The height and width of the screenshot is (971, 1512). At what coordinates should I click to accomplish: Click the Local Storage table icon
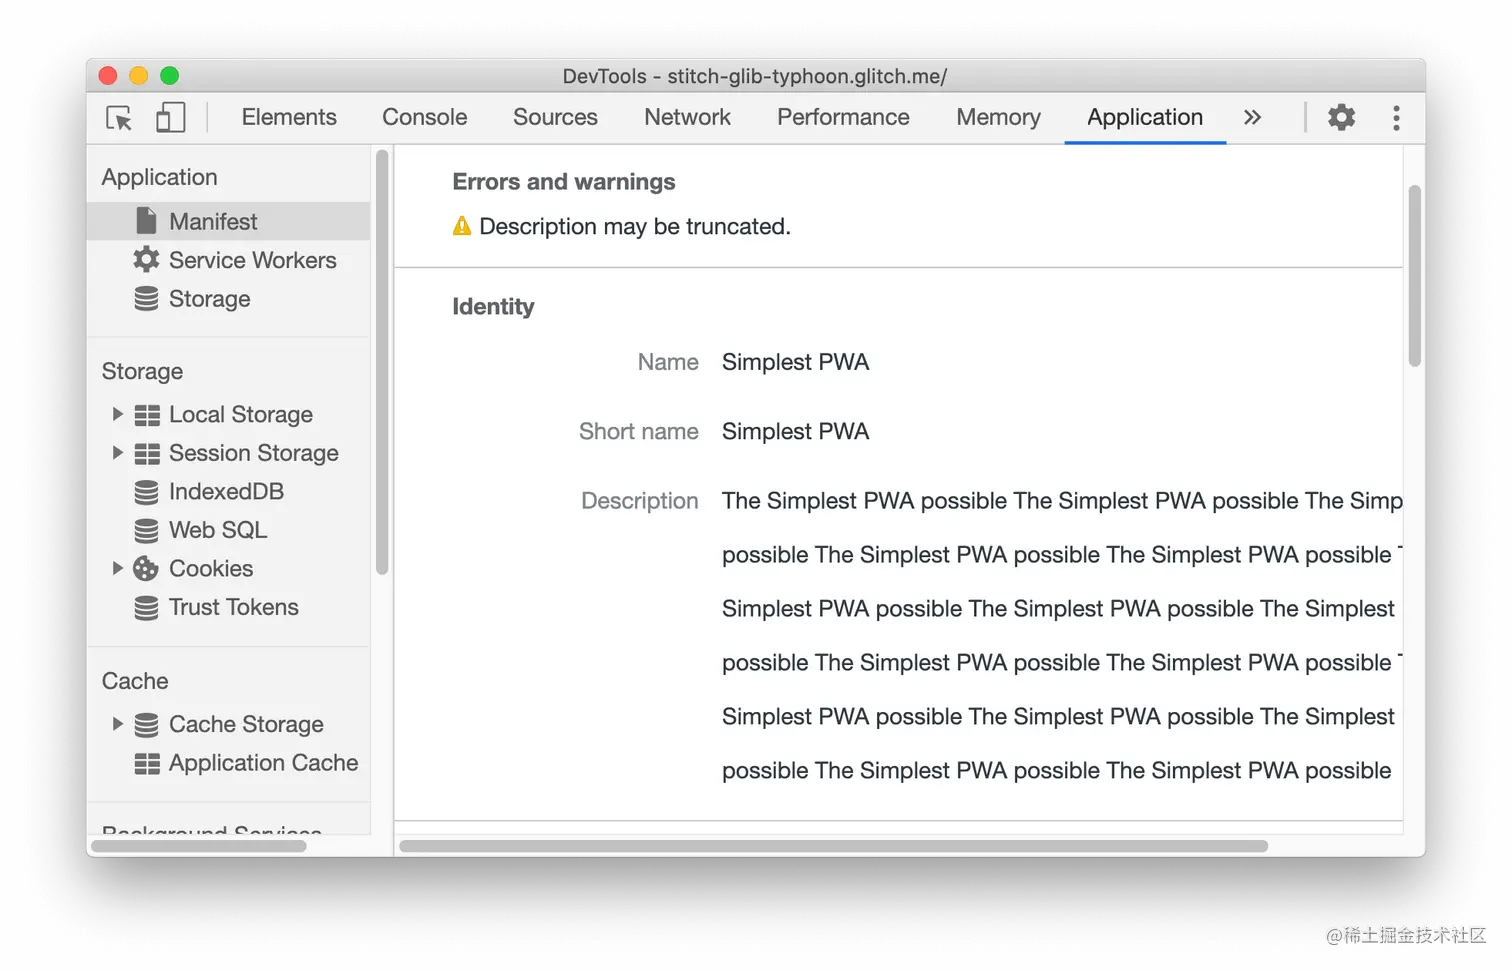coord(147,415)
